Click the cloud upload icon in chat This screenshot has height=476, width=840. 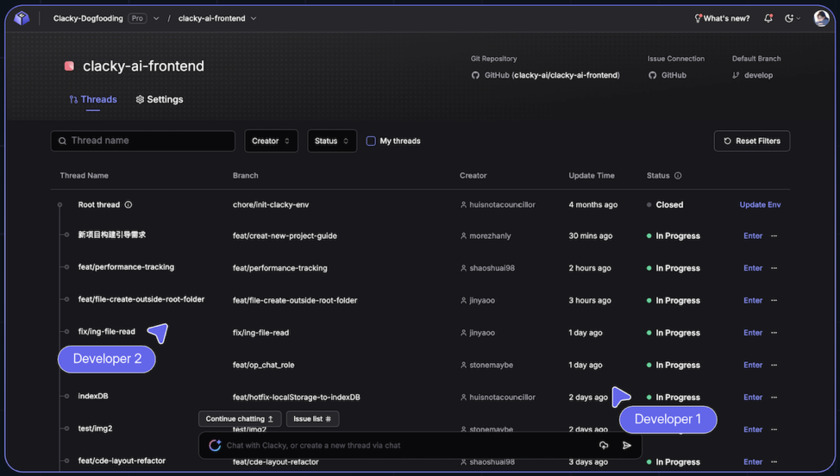pos(604,445)
